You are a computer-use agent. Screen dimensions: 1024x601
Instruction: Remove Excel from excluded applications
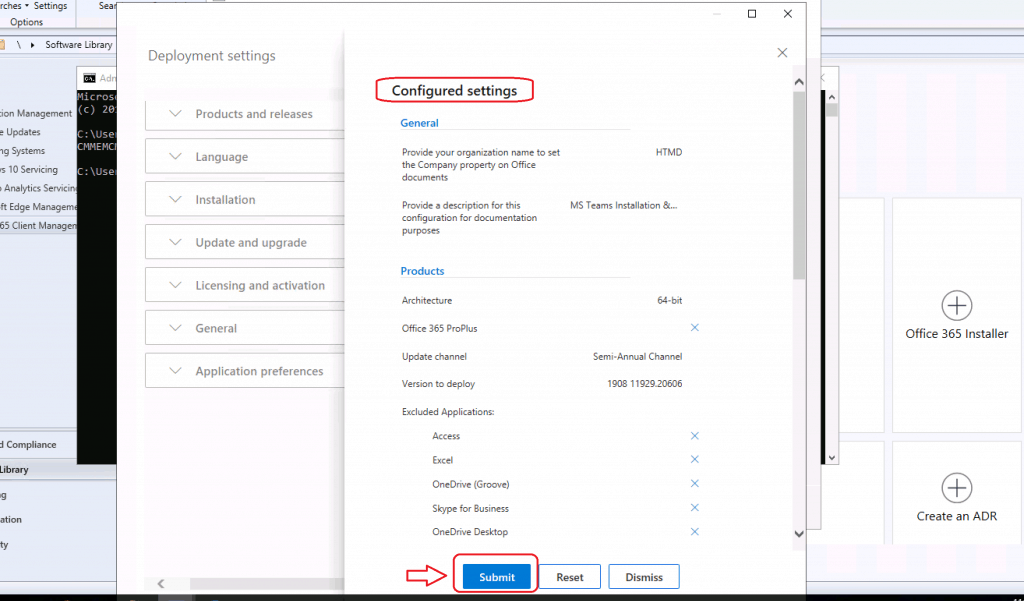[x=695, y=459]
